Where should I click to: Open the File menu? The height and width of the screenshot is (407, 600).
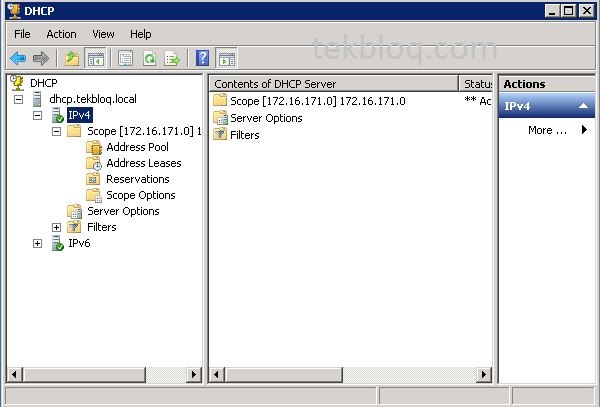22,34
